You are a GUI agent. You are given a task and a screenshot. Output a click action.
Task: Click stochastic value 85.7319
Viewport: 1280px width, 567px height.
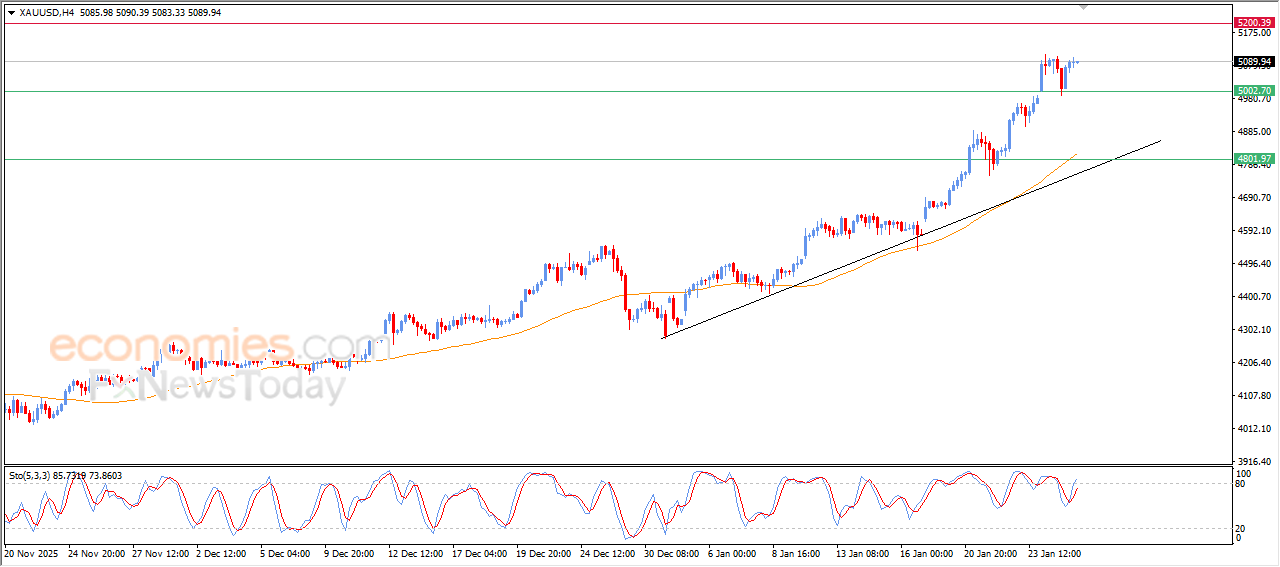(x=70, y=476)
